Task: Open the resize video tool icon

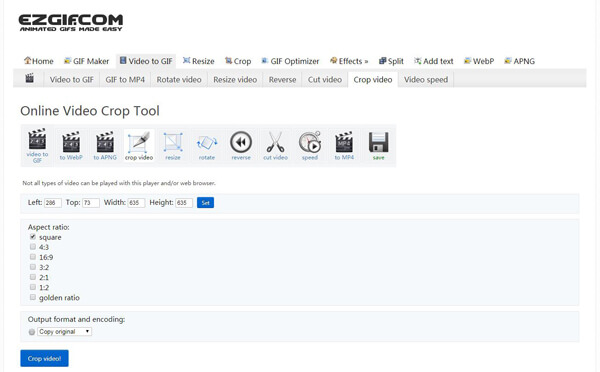Action: (173, 145)
